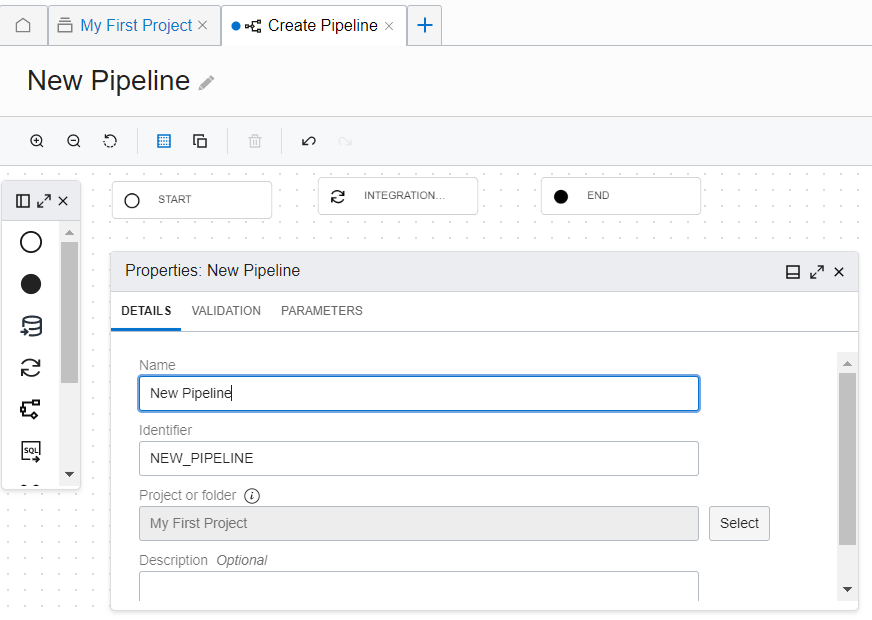Select the Zoom In tool on the canvas toolbar
The height and width of the screenshot is (620, 872).
(x=36, y=140)
